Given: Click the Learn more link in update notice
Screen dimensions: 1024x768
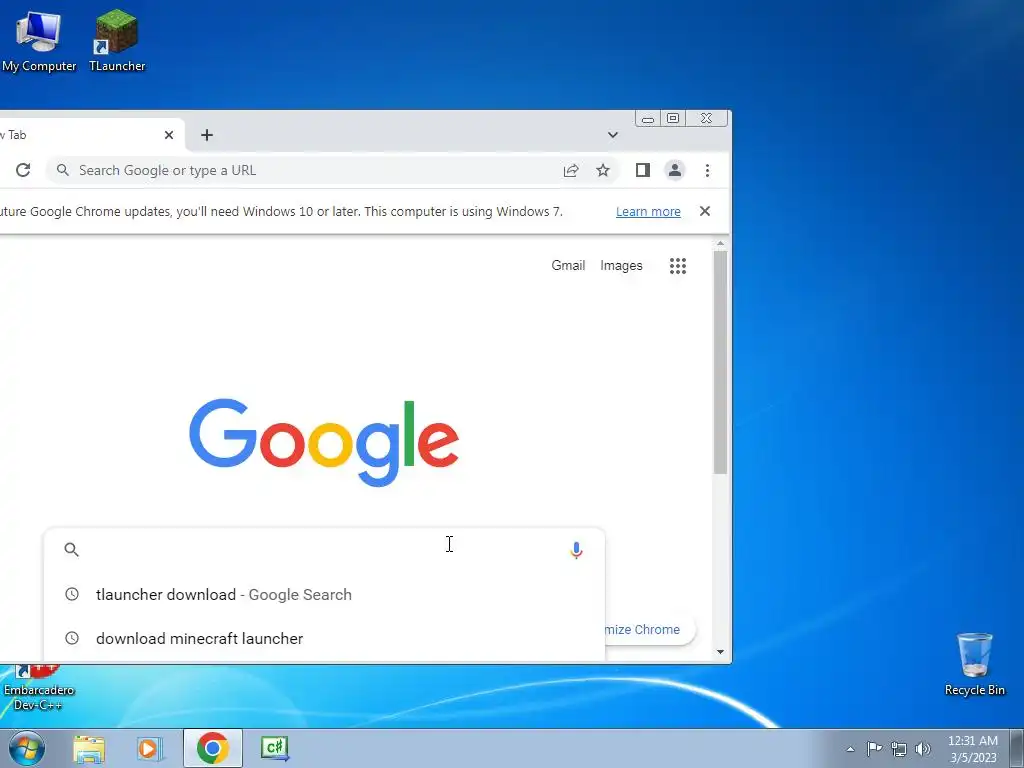Looking at the screenshot, I should [x=648, y=212].
